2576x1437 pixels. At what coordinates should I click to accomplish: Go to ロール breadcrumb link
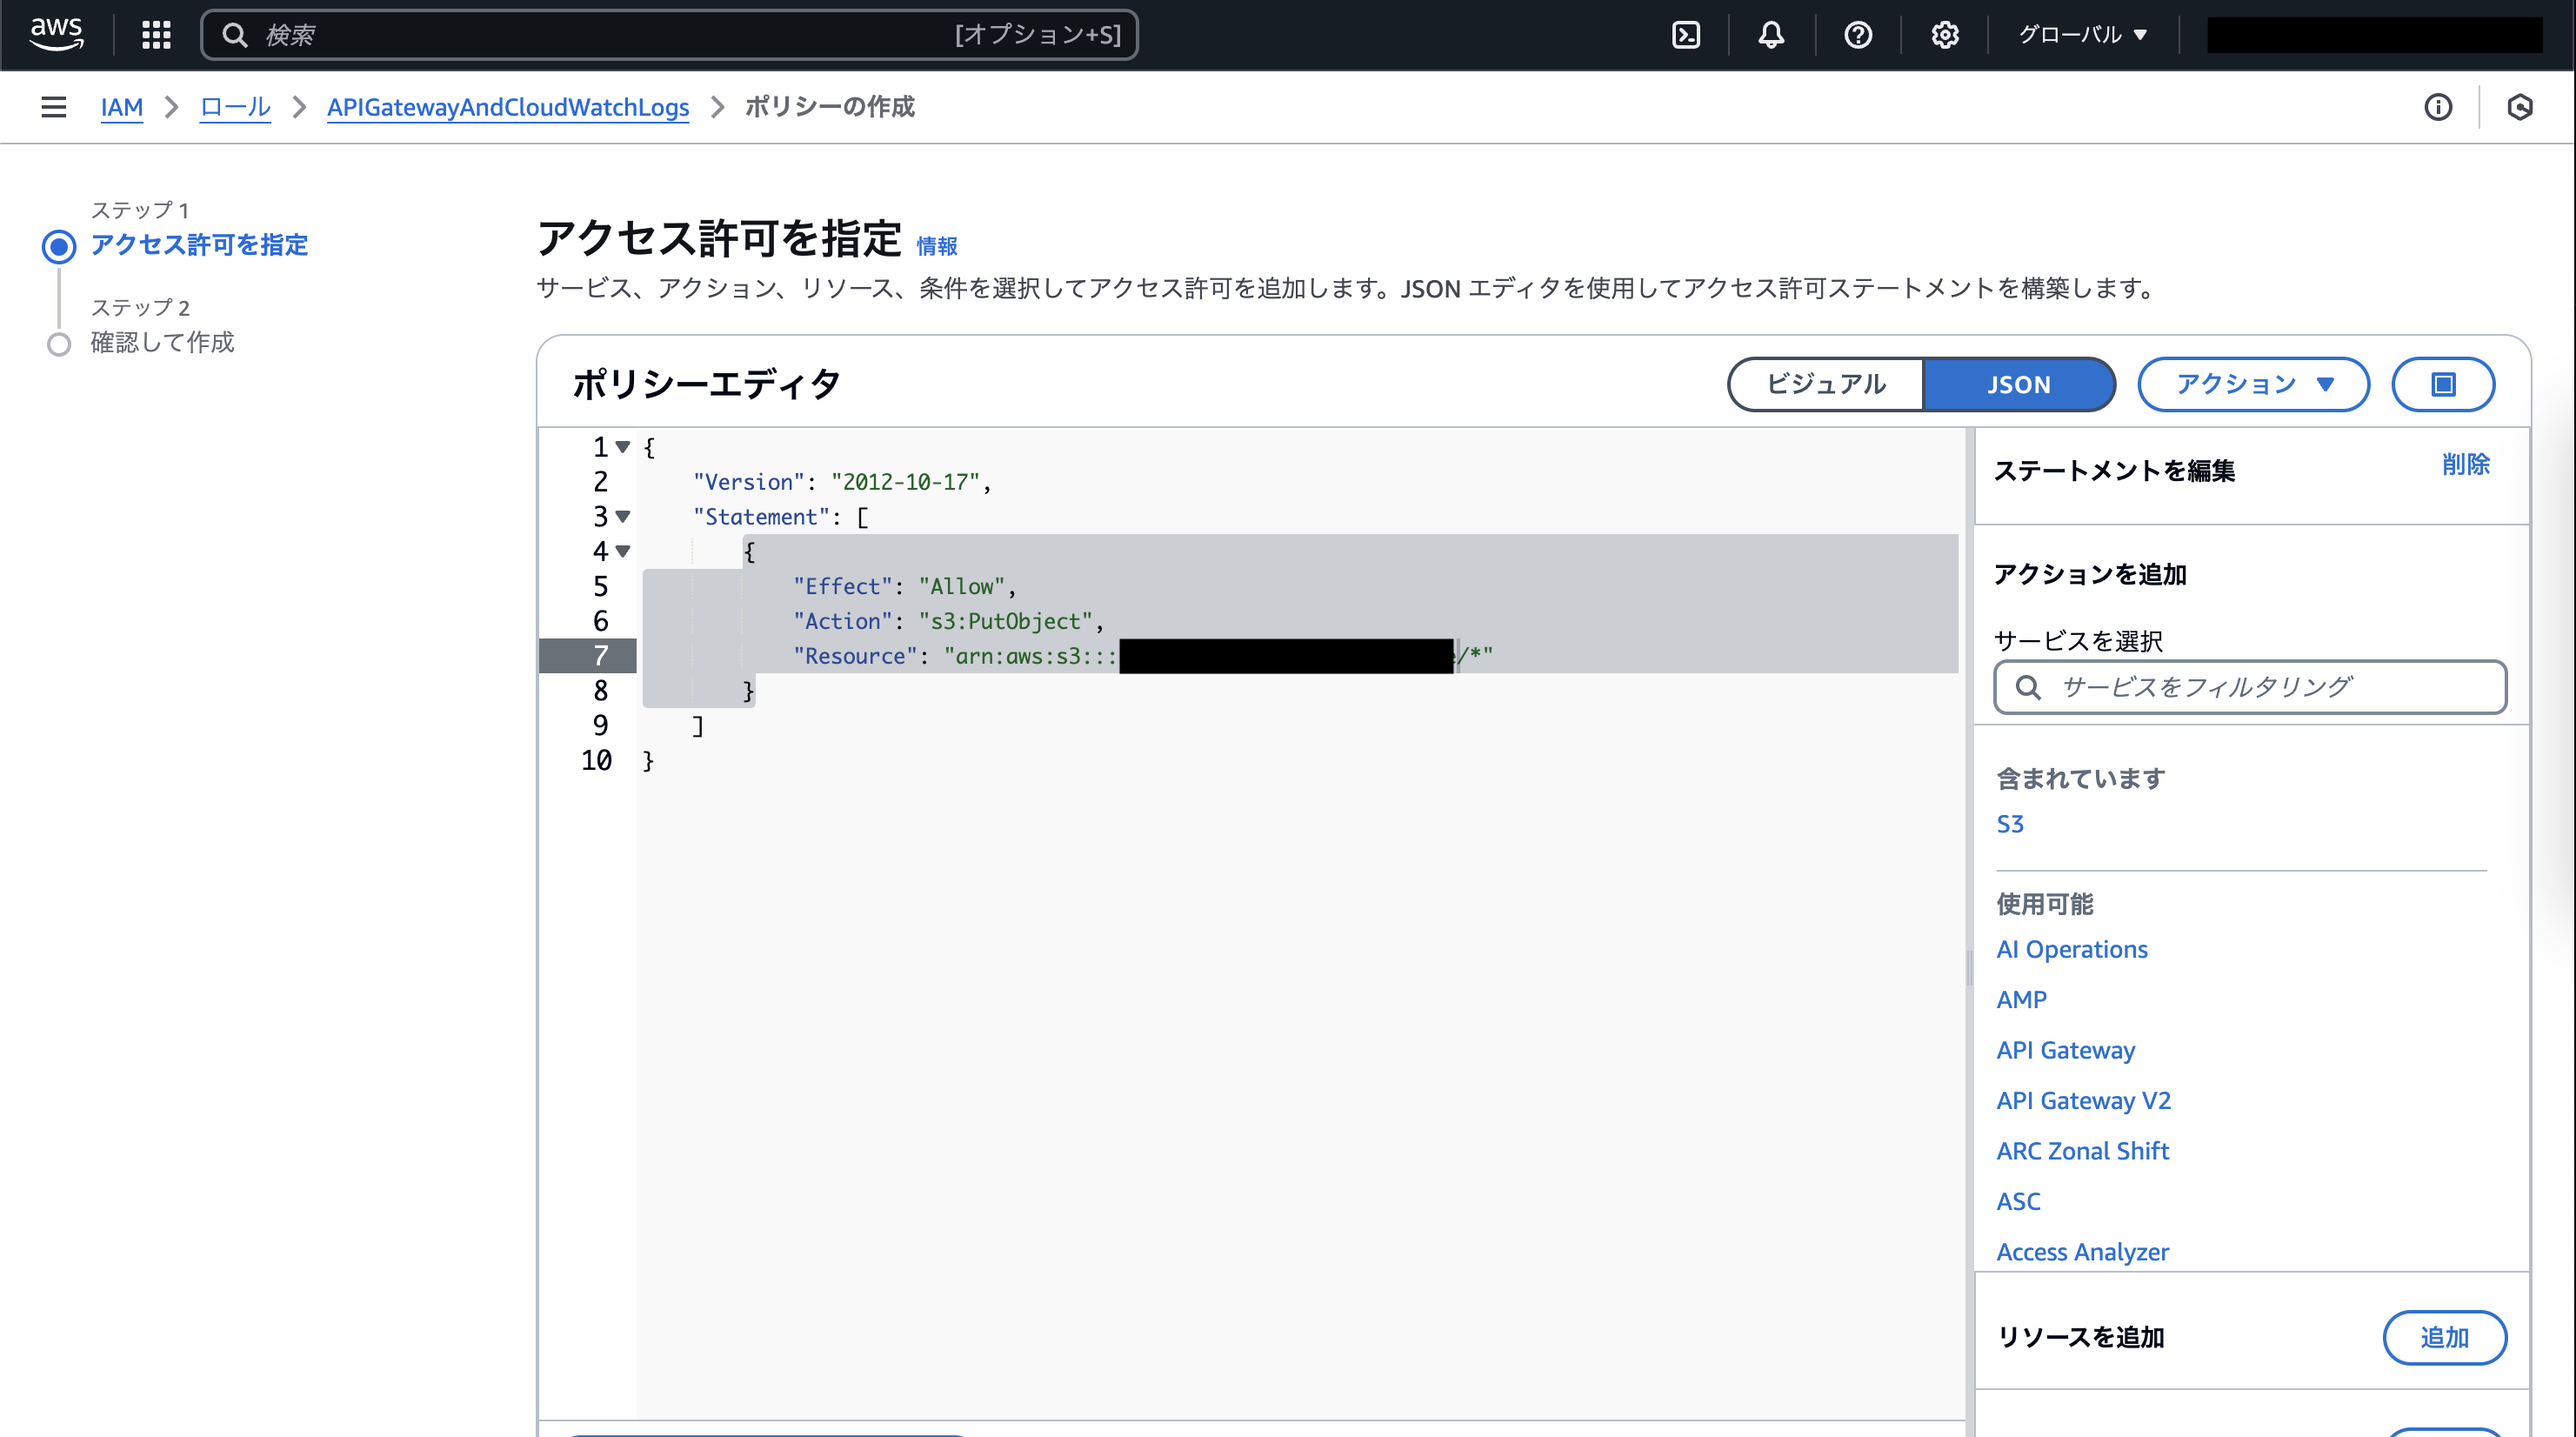click(236, 107)
